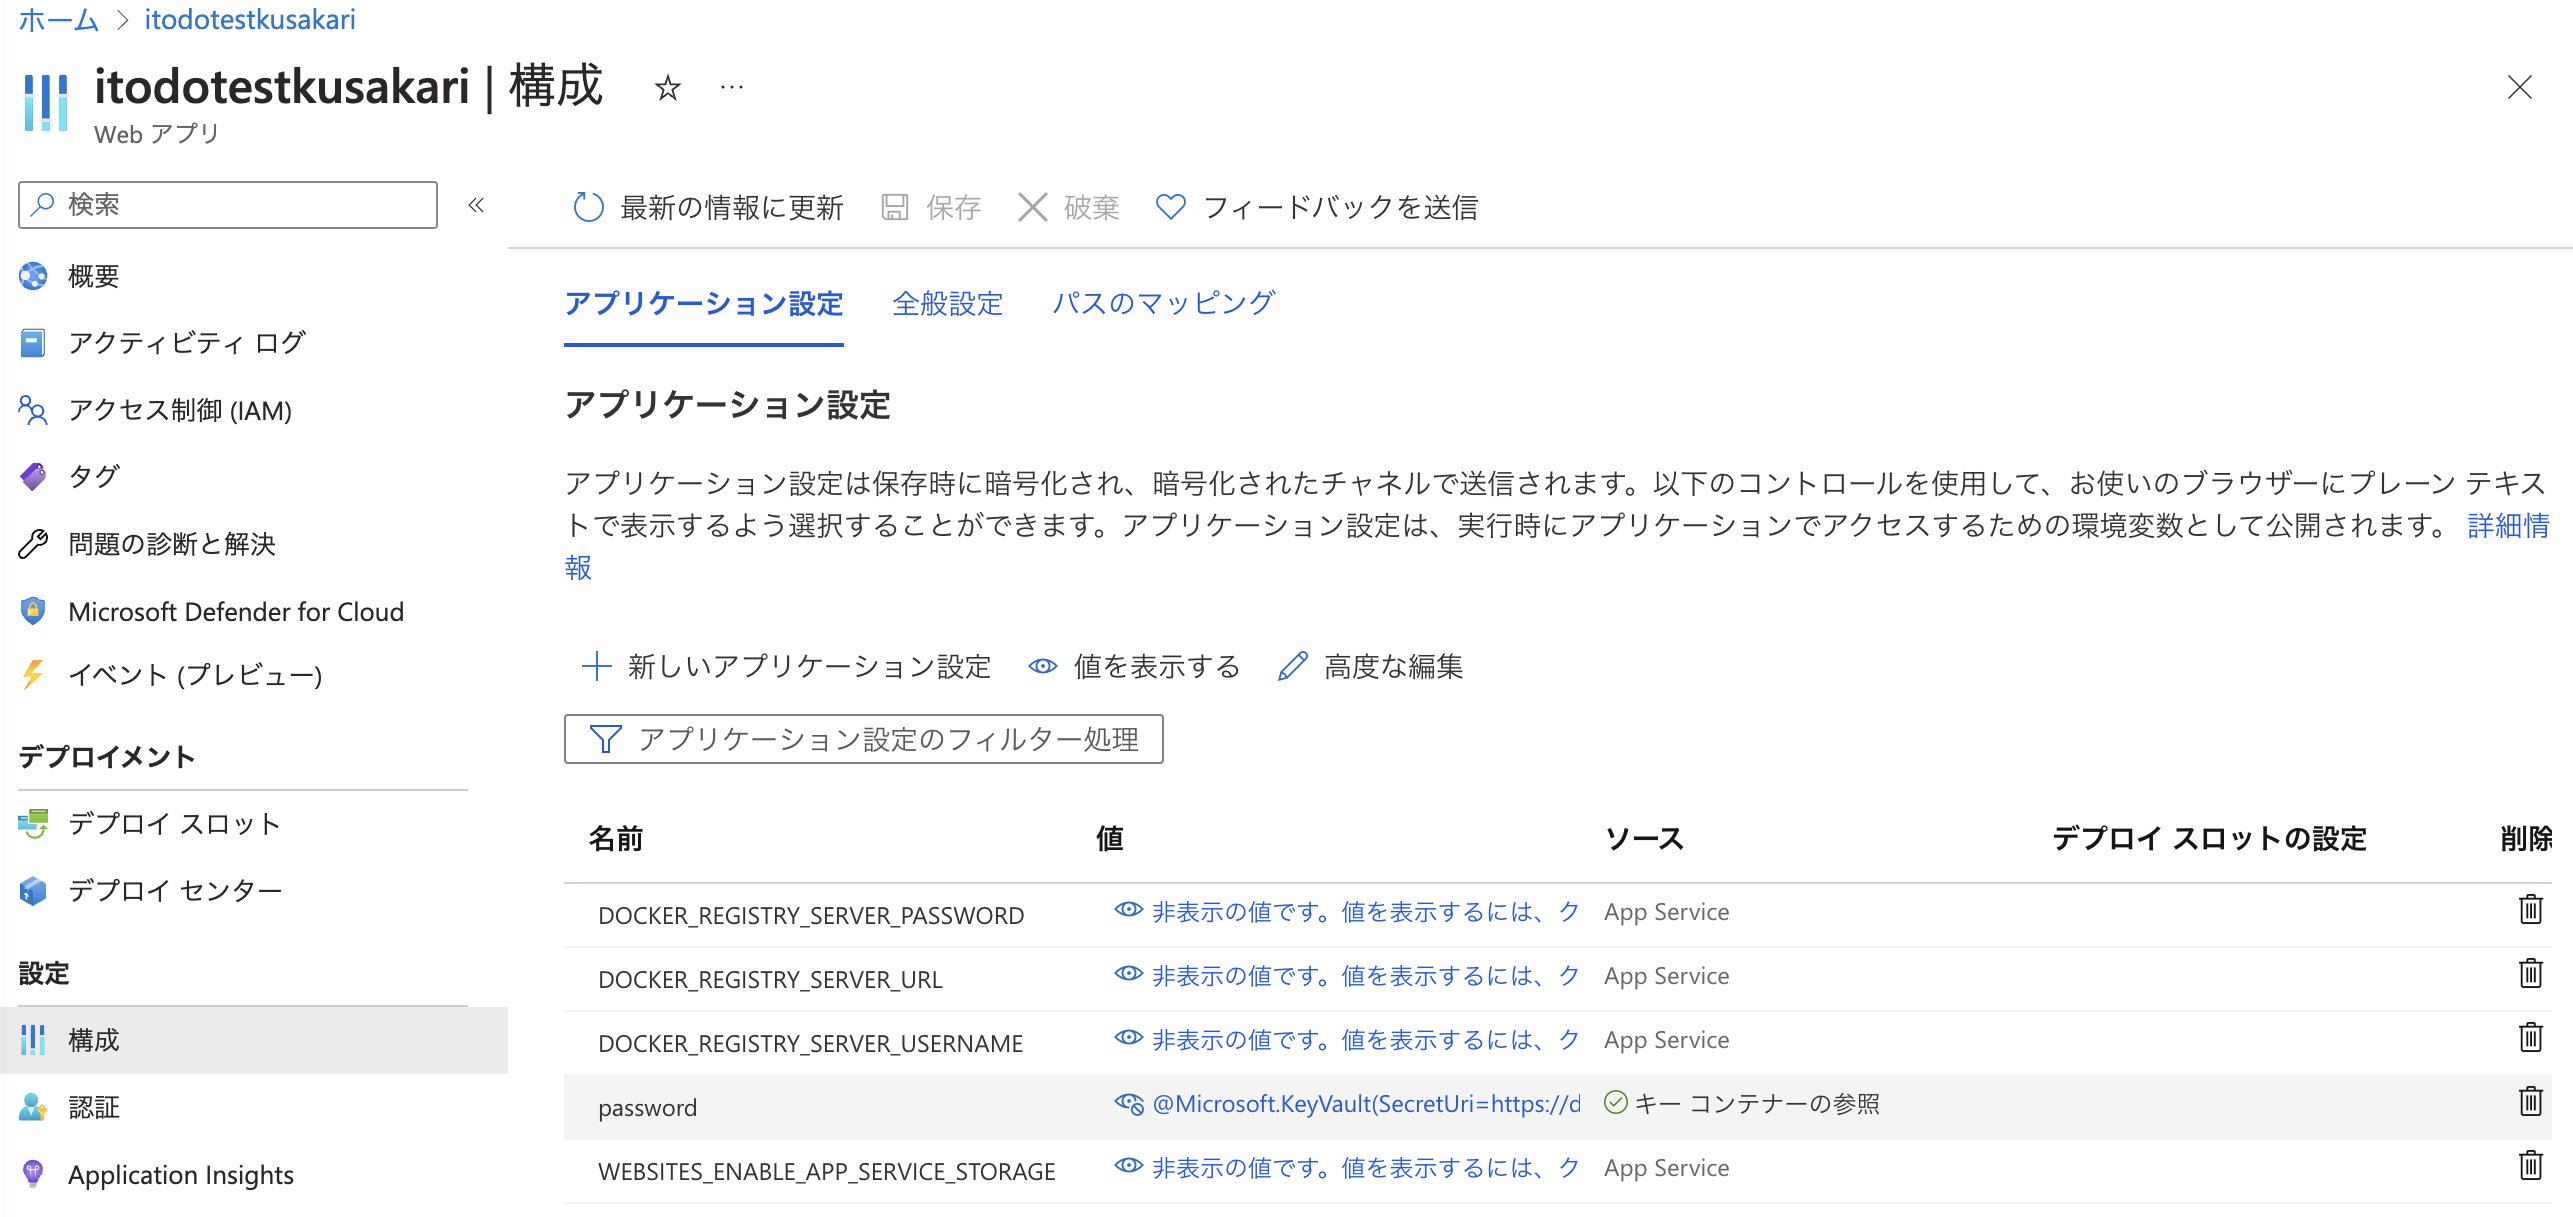Image resolution: width=2573 pixels, height=1217 pixels.
Task: Switch to the パスのマッピング tab
Action: [1163, 304]
